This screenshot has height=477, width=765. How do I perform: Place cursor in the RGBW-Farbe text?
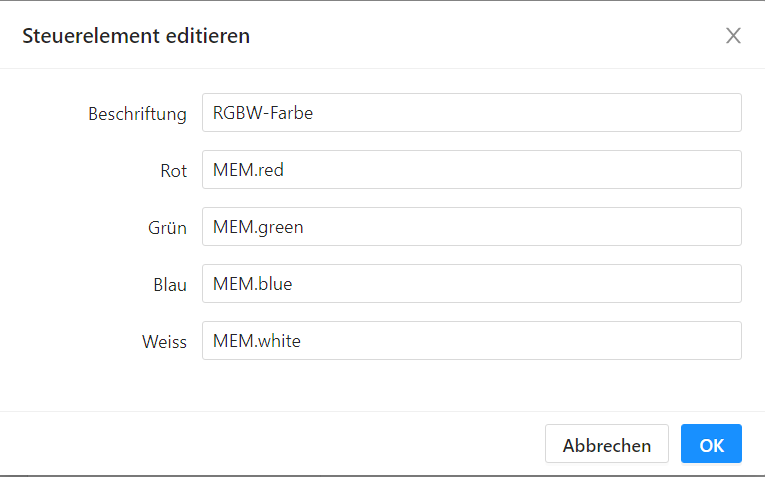click(263, 113)
